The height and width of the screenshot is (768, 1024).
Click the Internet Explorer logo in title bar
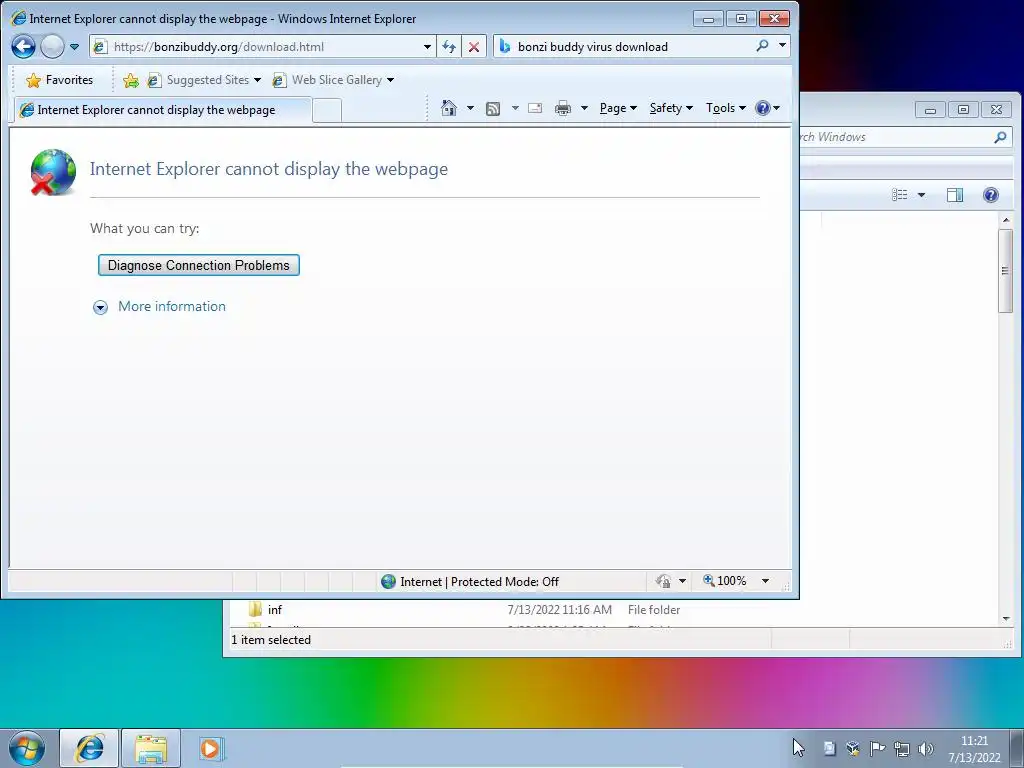(x=18, y=18)
